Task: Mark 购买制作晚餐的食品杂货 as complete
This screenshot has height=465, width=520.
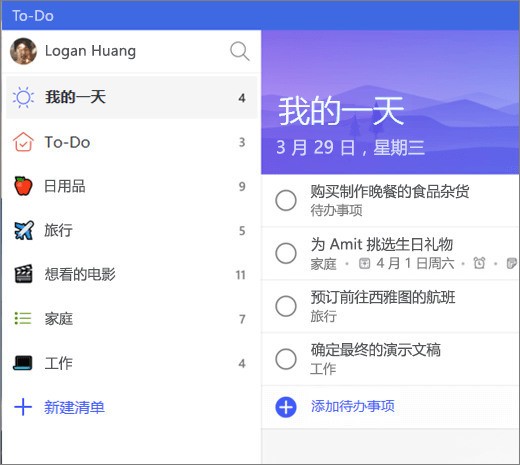Action: (x=286, y=201)
